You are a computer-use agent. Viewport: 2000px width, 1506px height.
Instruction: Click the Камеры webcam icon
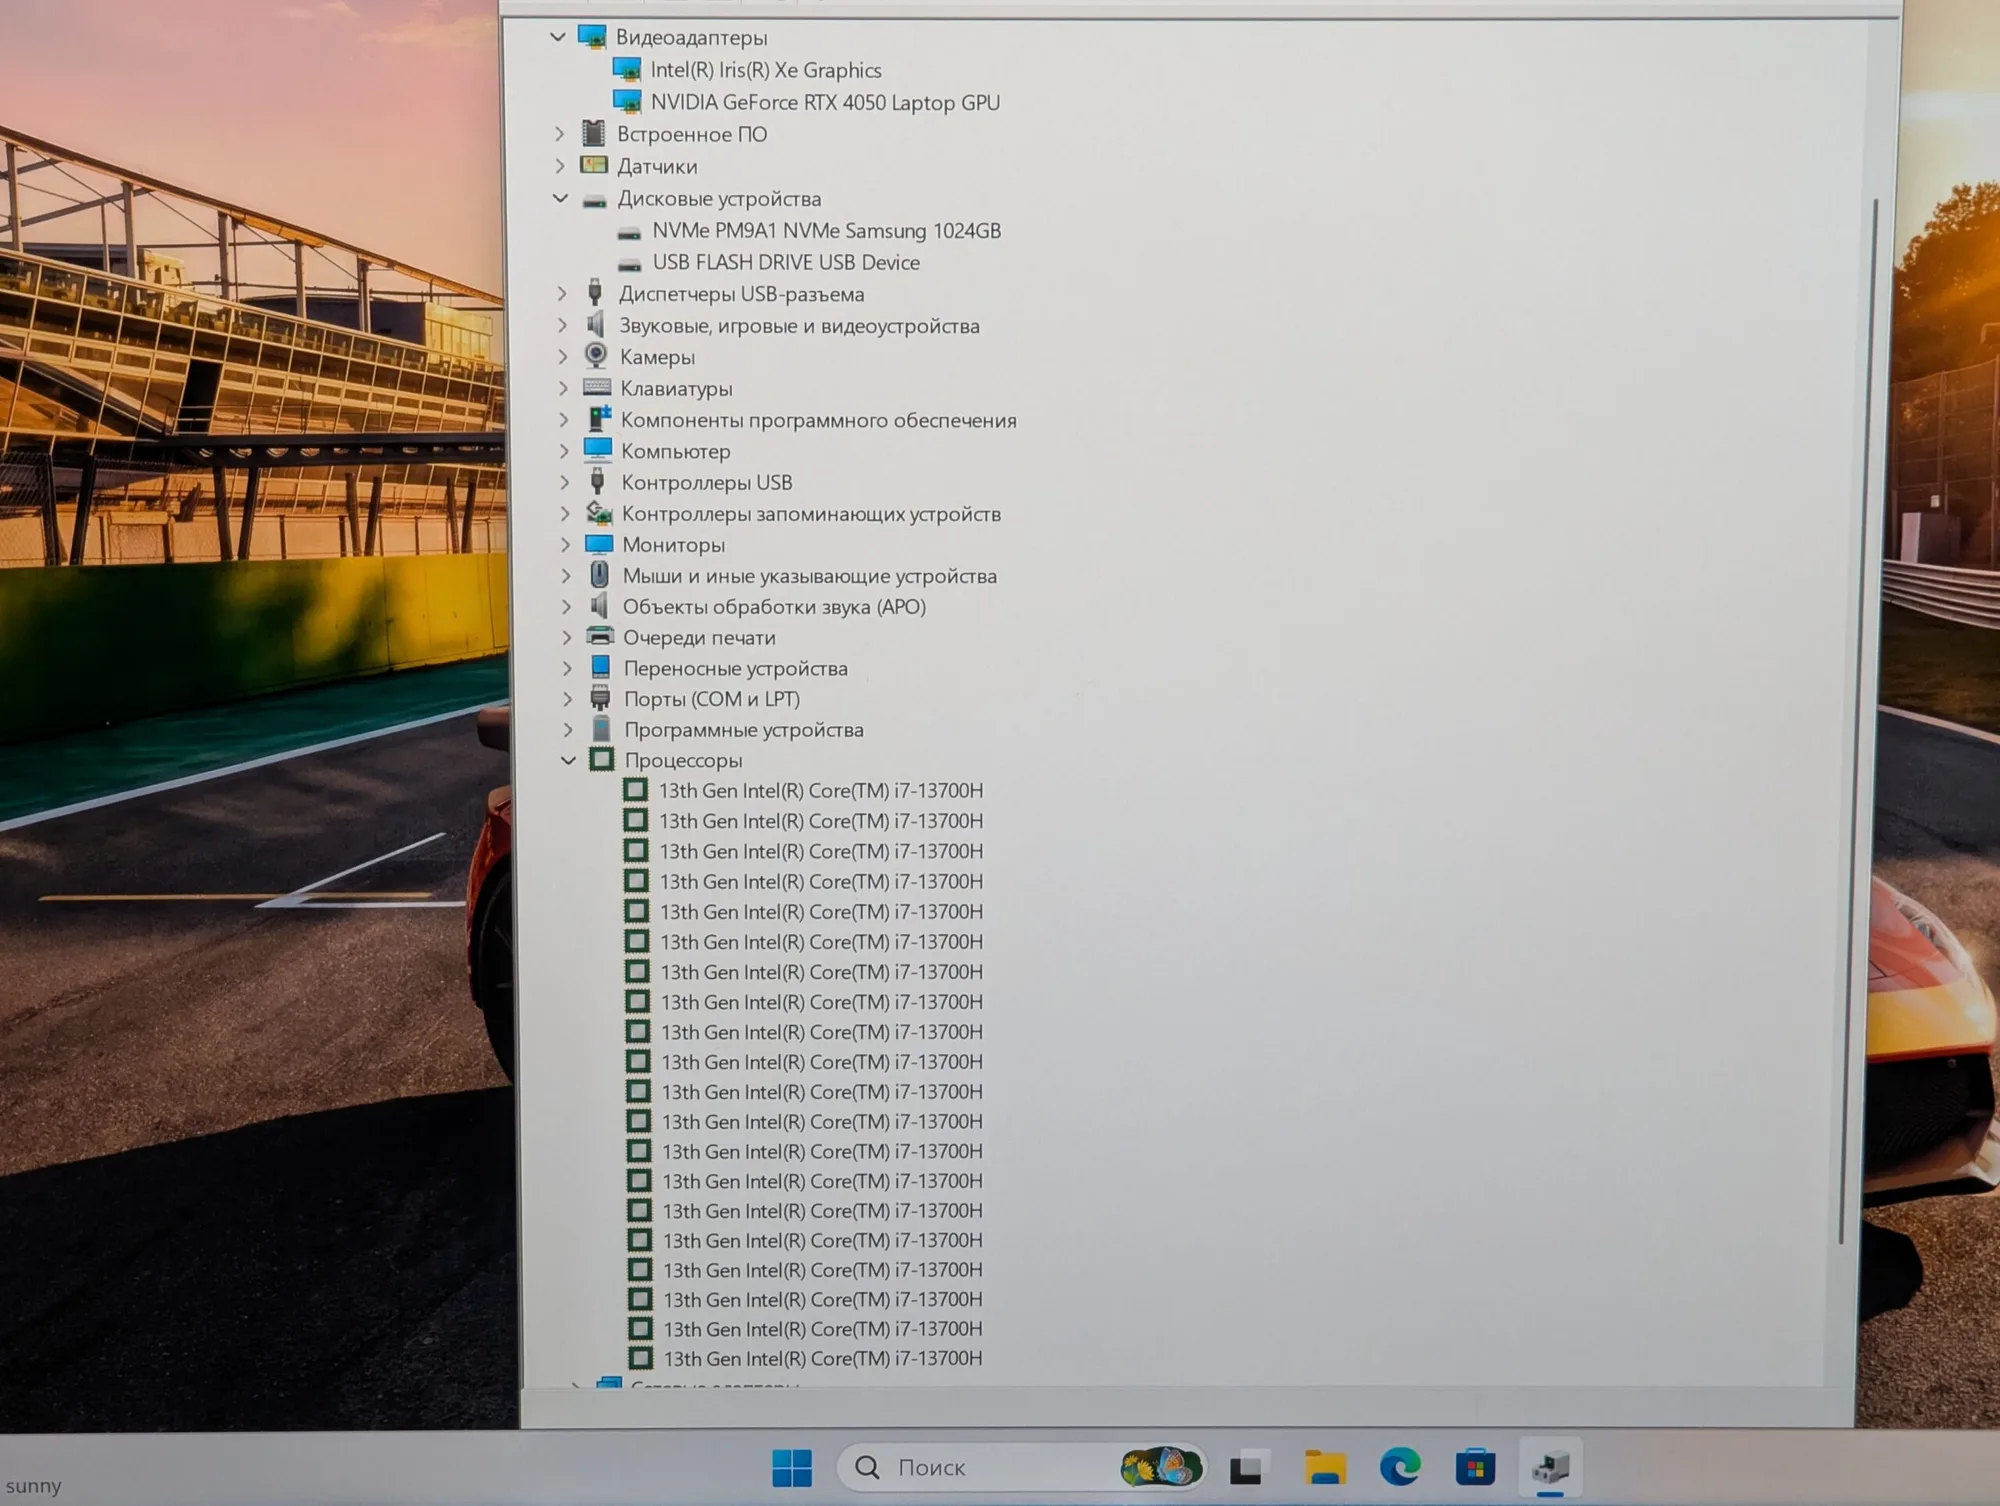click(596, 356)
